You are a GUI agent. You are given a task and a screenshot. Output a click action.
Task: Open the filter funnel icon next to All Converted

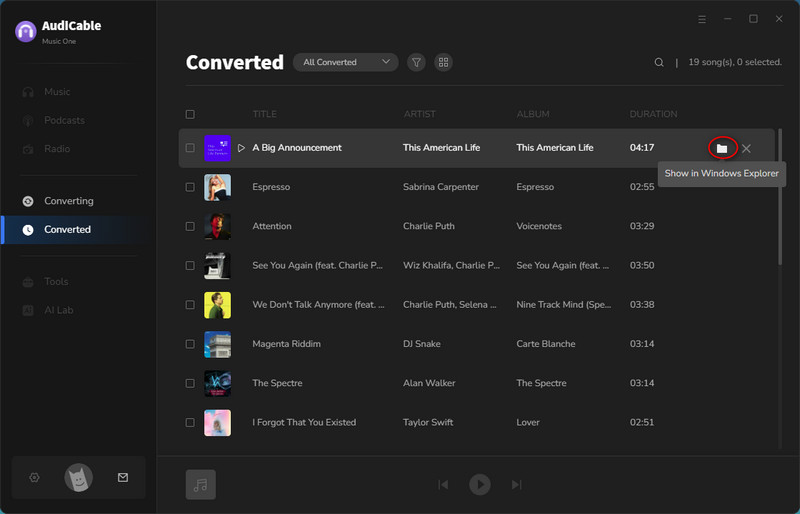pos(416,62)
